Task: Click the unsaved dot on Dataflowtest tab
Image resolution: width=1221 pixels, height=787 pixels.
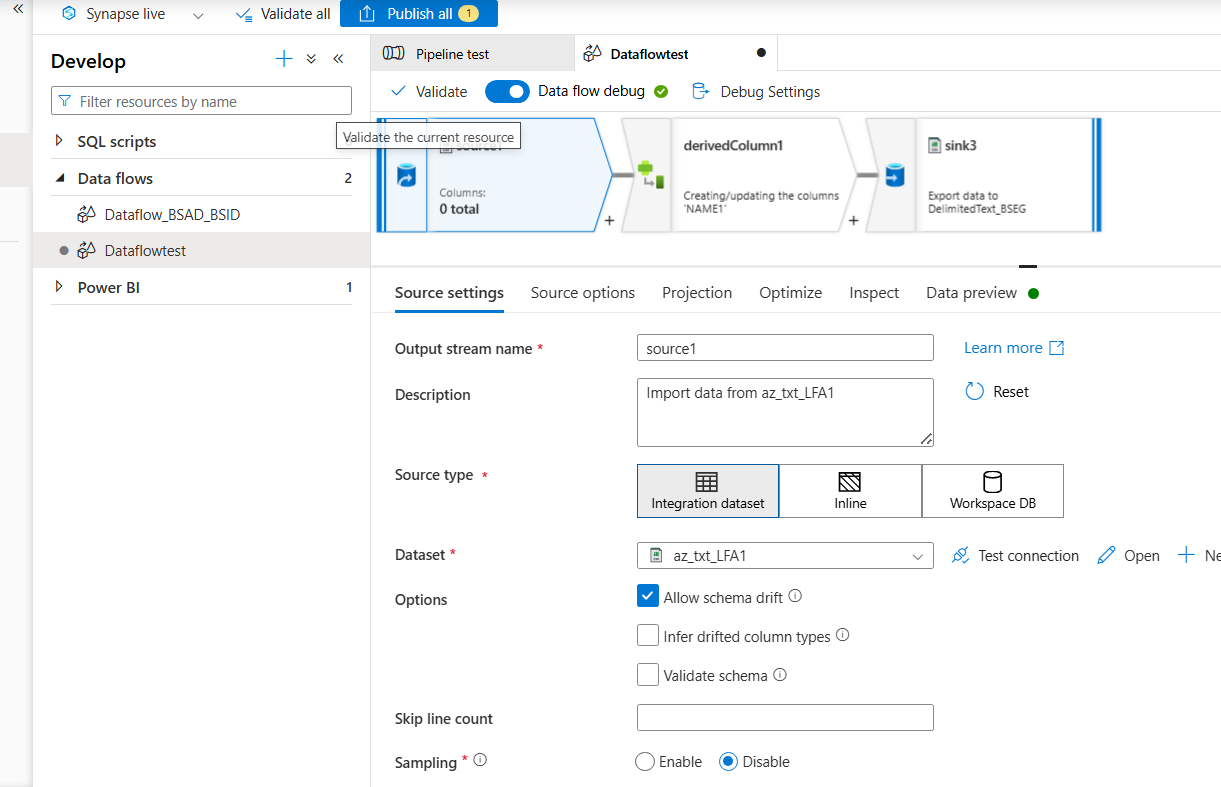Action: pyautogui.click(x=761, y=54)
